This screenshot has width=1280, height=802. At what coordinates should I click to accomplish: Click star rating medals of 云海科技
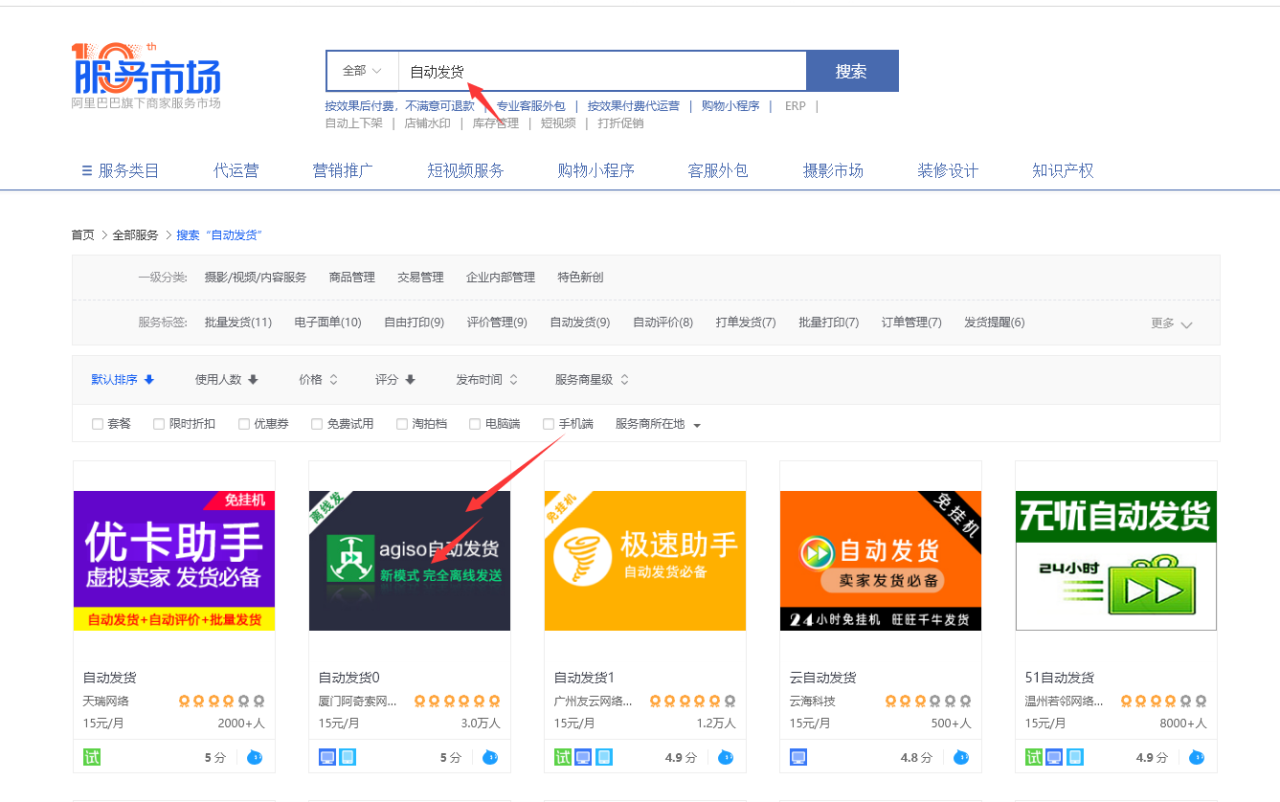click(928, 701)
